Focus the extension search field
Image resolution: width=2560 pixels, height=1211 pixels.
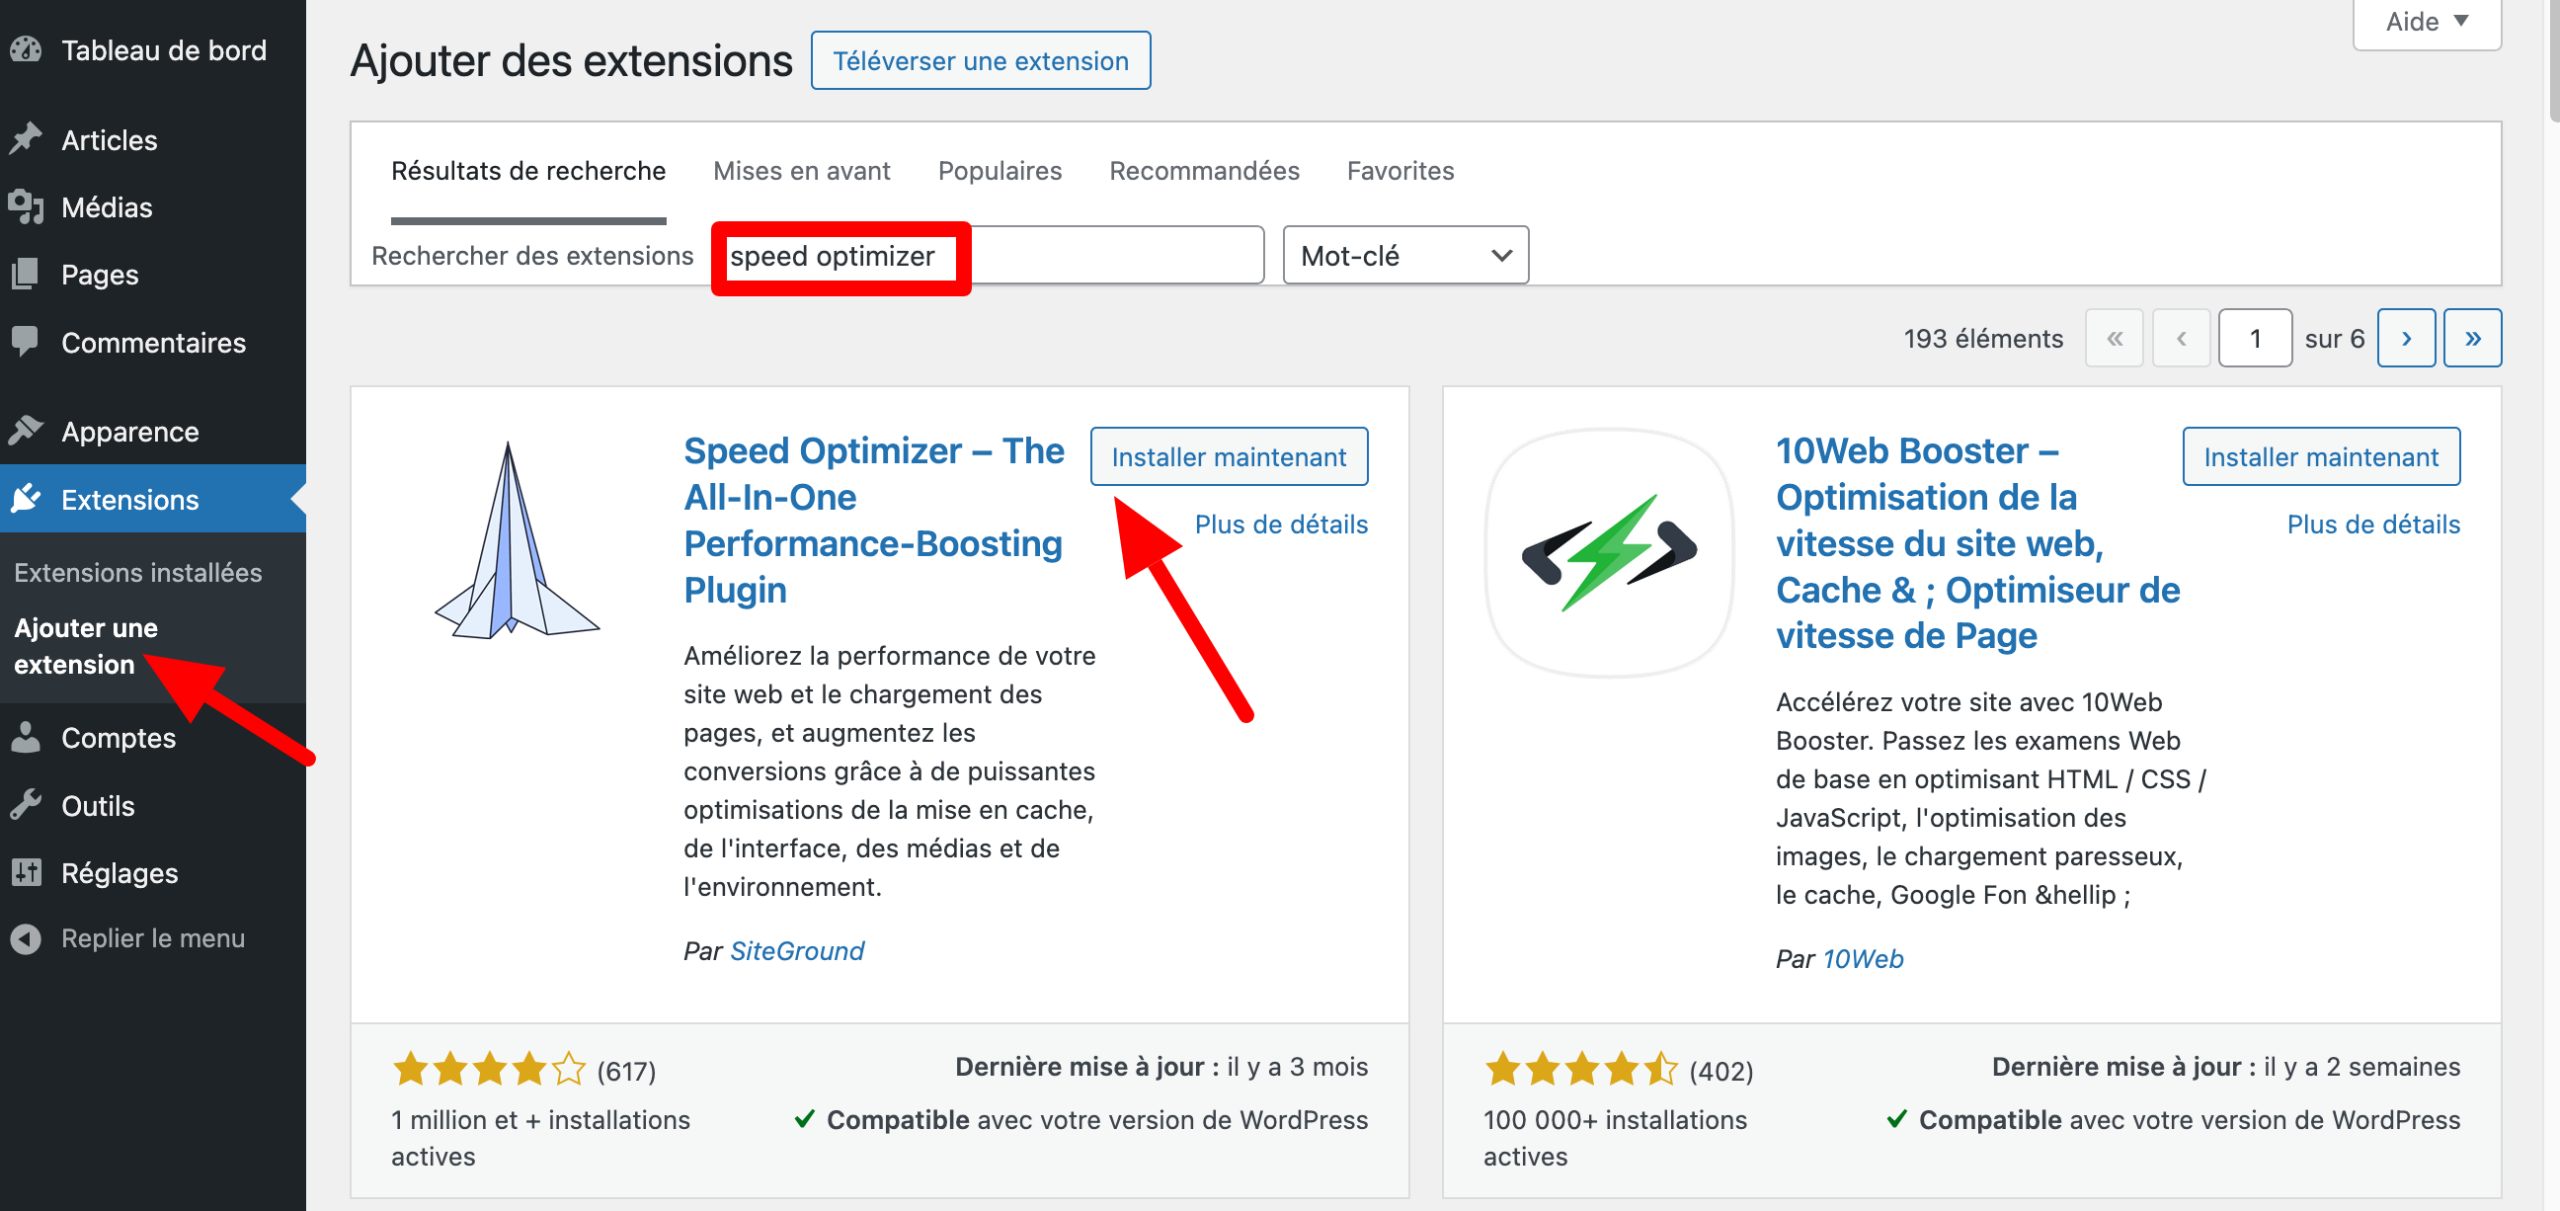tap(988, 256)
